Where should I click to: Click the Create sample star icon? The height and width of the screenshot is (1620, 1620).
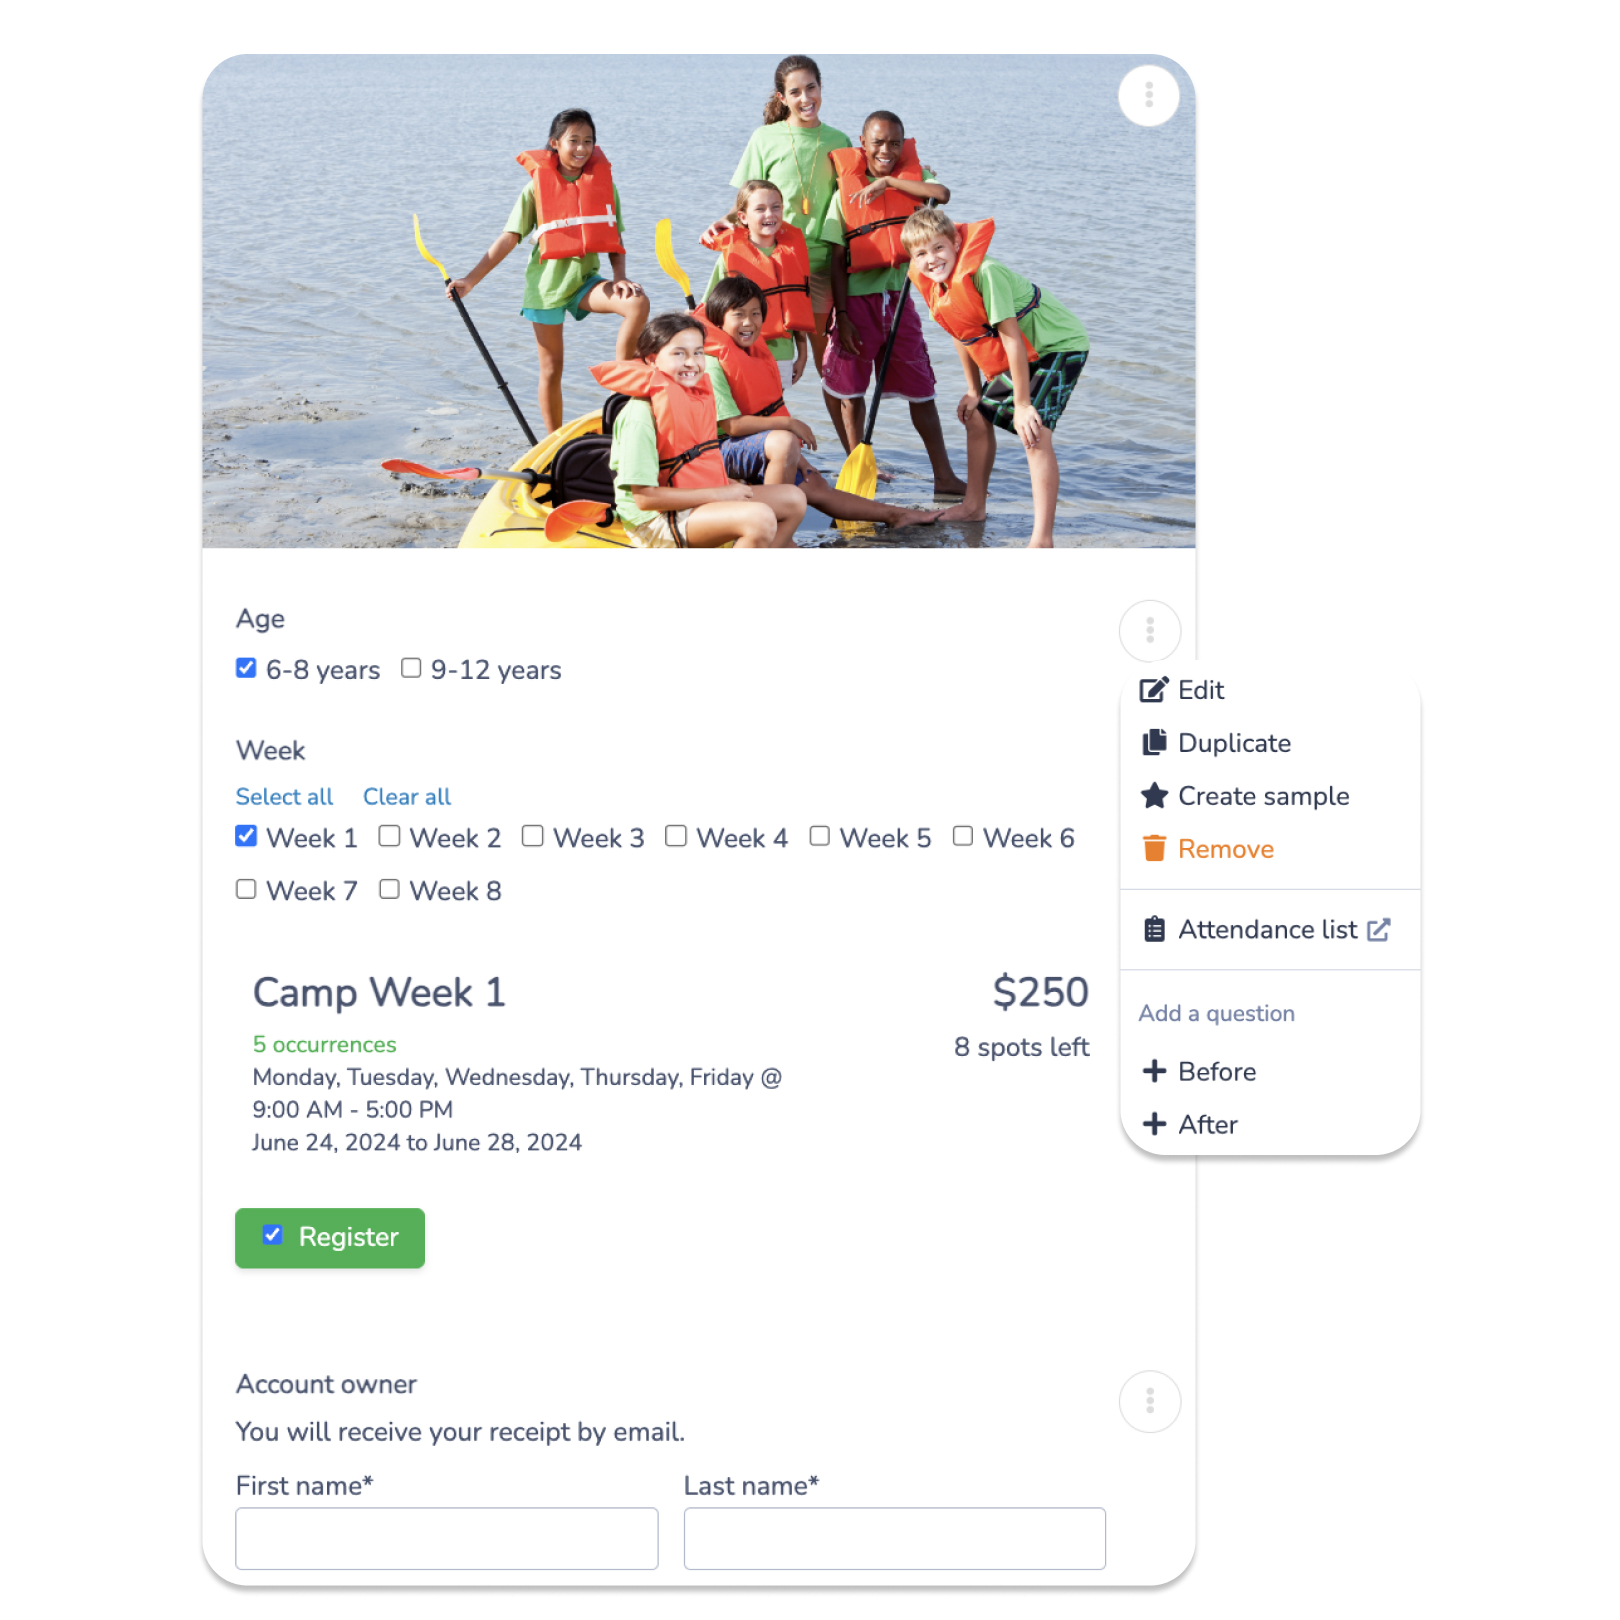pos(1154,796)
